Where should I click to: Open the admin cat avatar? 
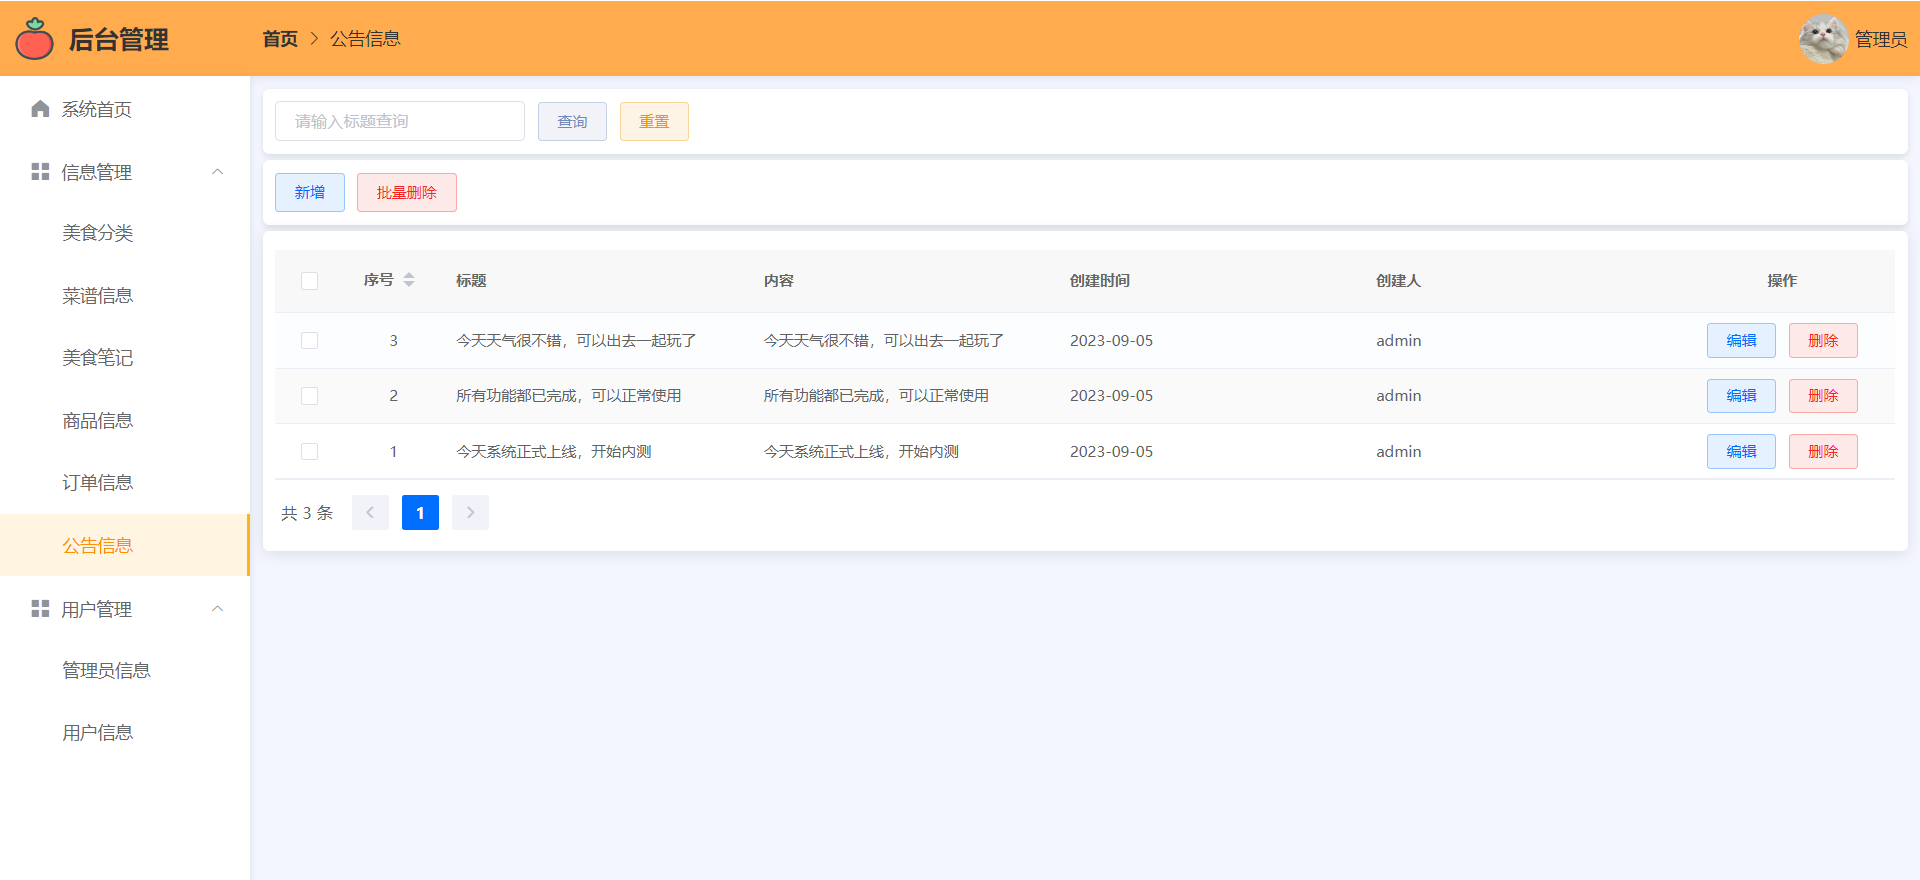pos(1823,39)
